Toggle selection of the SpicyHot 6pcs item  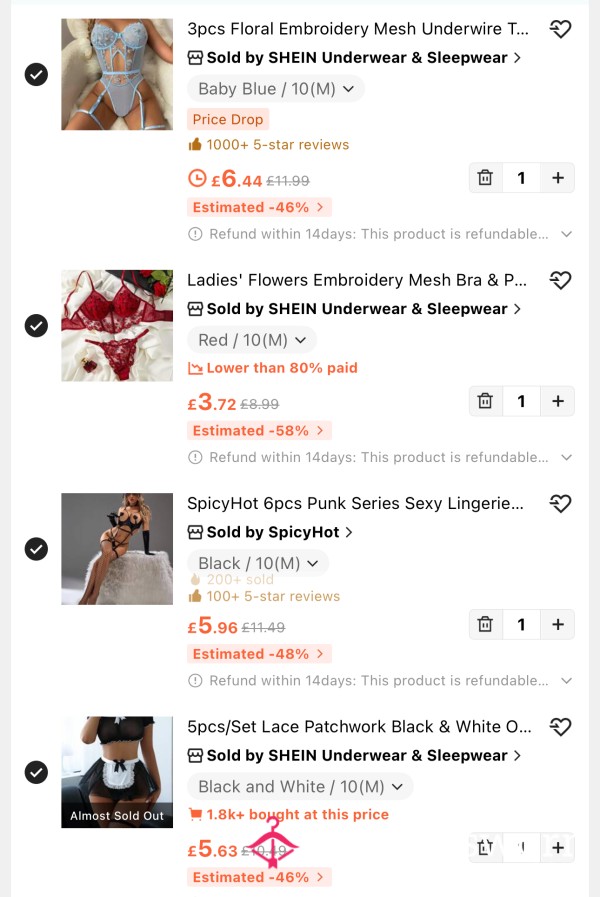pyautogui.click(x=36, y=549)
